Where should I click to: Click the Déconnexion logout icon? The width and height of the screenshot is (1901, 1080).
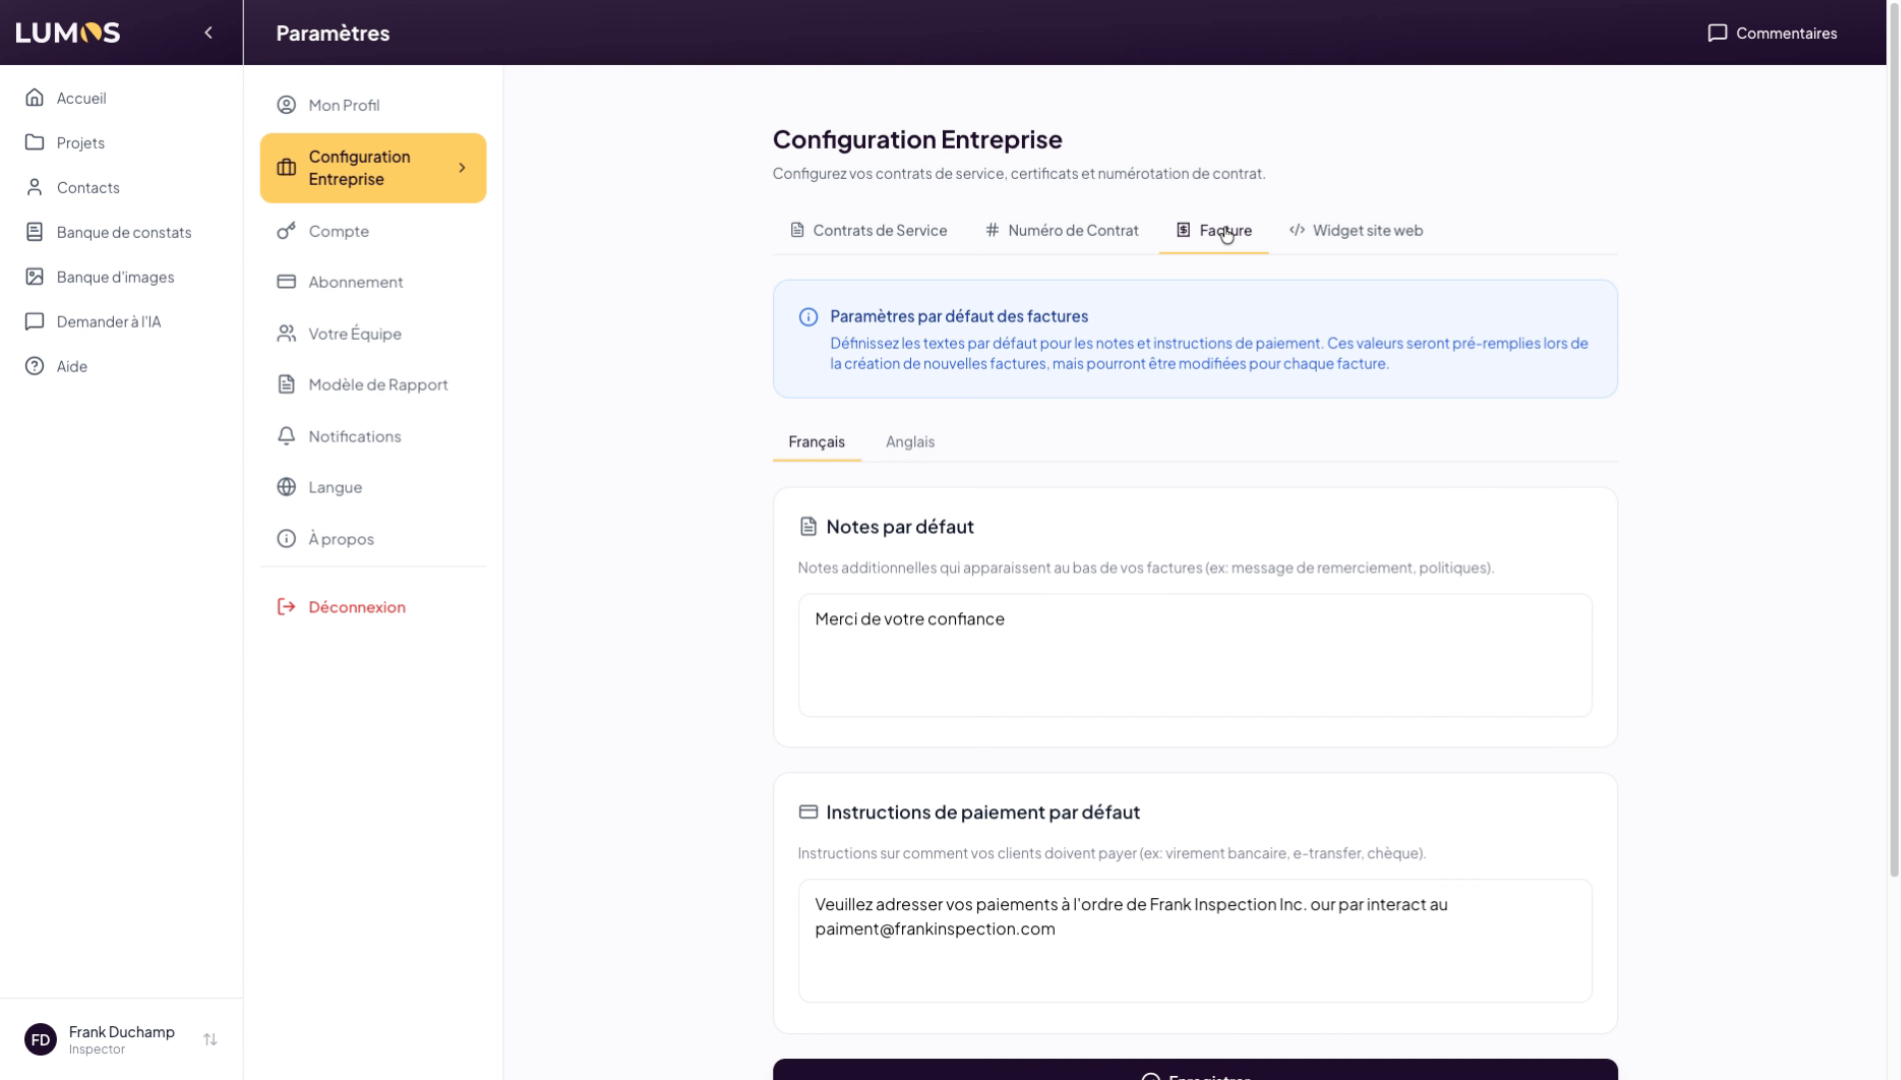point(286,607)
